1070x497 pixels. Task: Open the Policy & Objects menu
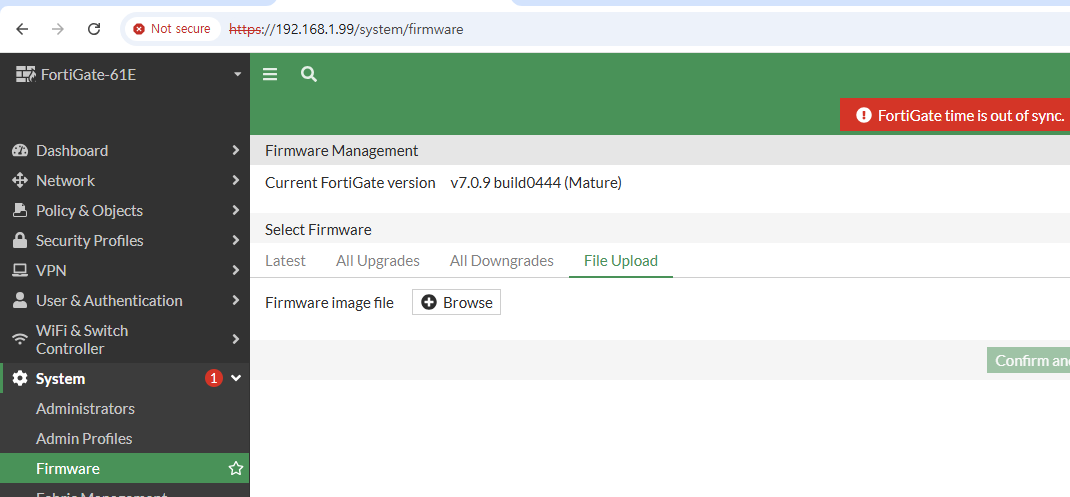89,211
